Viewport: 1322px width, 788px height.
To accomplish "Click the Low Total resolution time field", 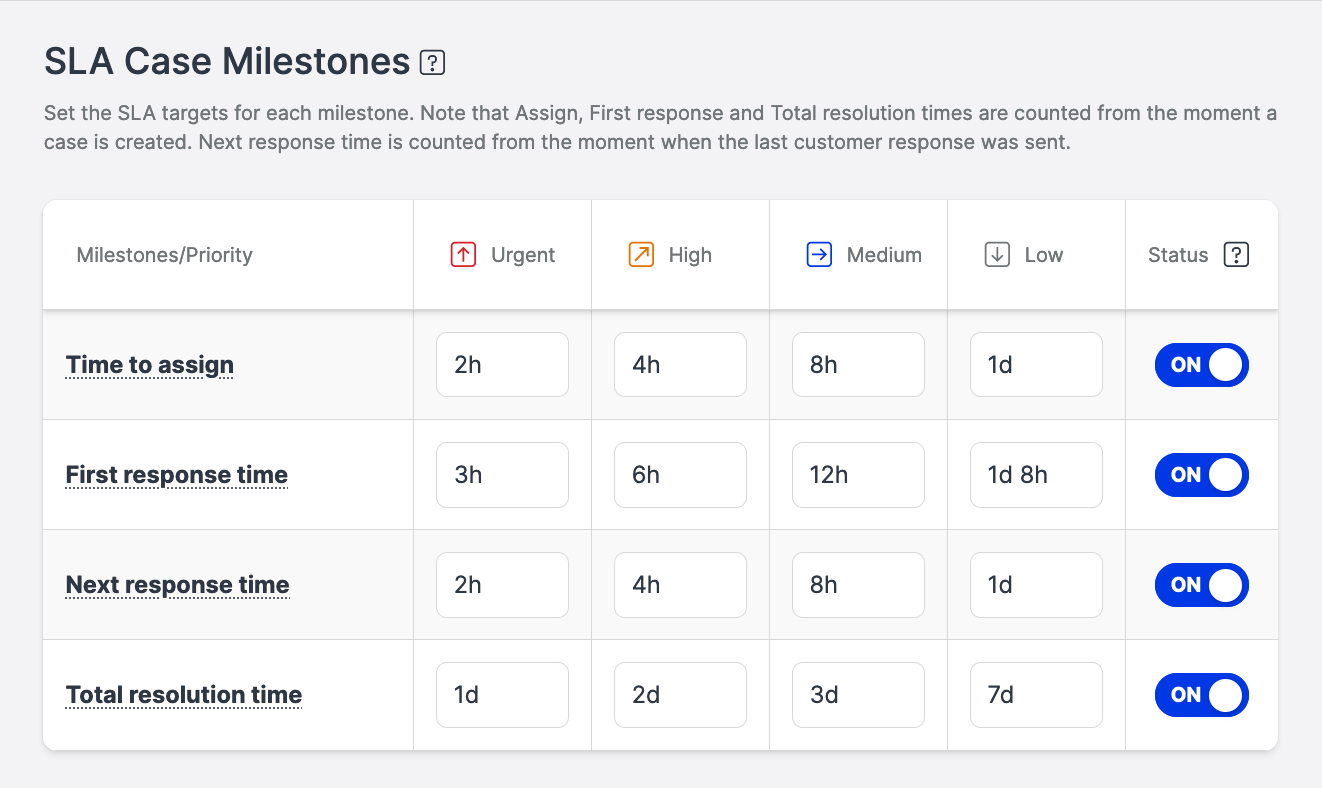I will click(x=1036, y=695).
